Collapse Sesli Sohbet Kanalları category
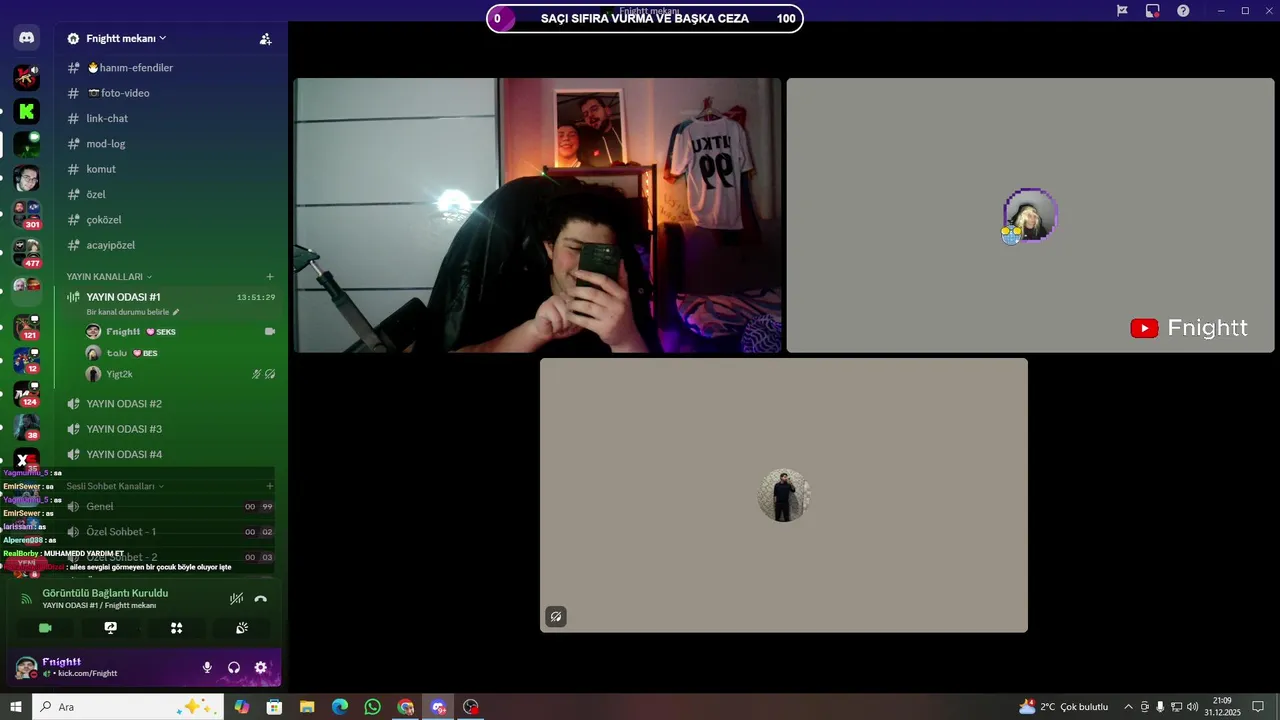The image size is (1280, 720). pos(115,486)
